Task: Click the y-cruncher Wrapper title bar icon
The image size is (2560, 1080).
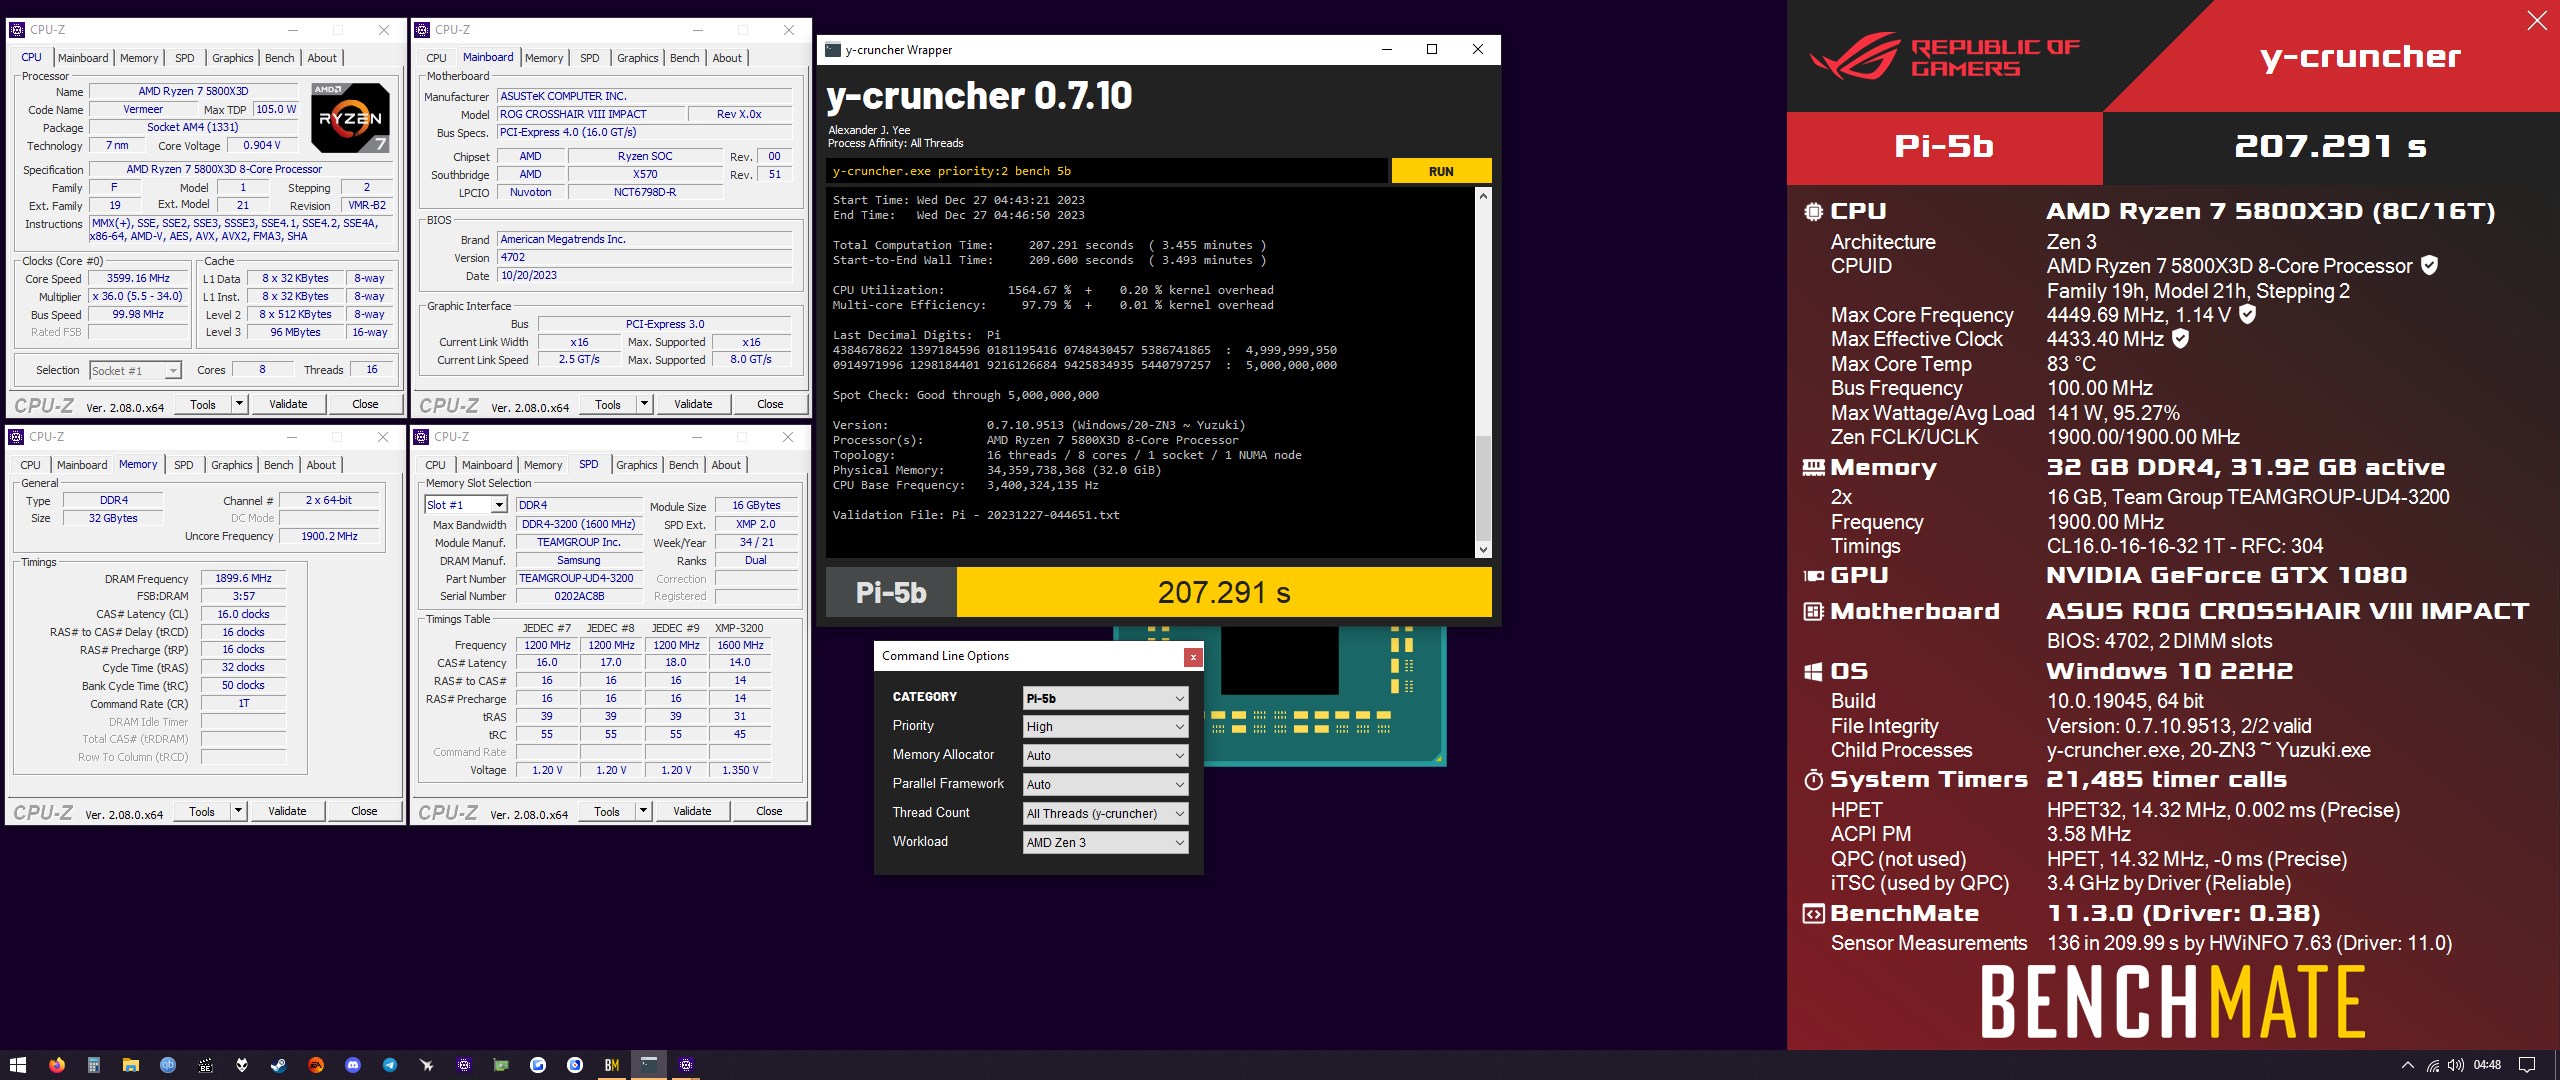Action: tap(832, 50)
